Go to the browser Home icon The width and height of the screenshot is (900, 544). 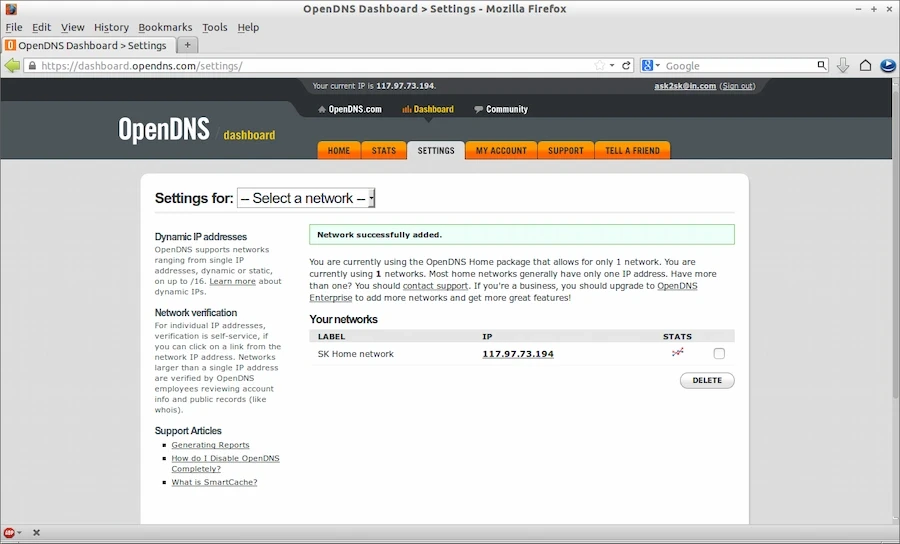point(865,65)
